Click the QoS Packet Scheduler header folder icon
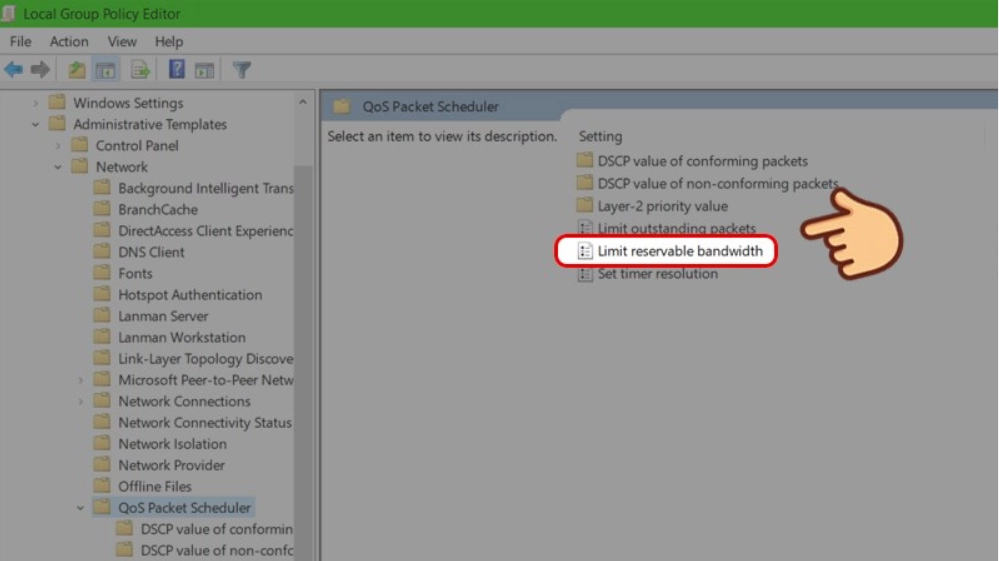Image resolution: width=999 pixels, height=561 pixels. (341, 106)
